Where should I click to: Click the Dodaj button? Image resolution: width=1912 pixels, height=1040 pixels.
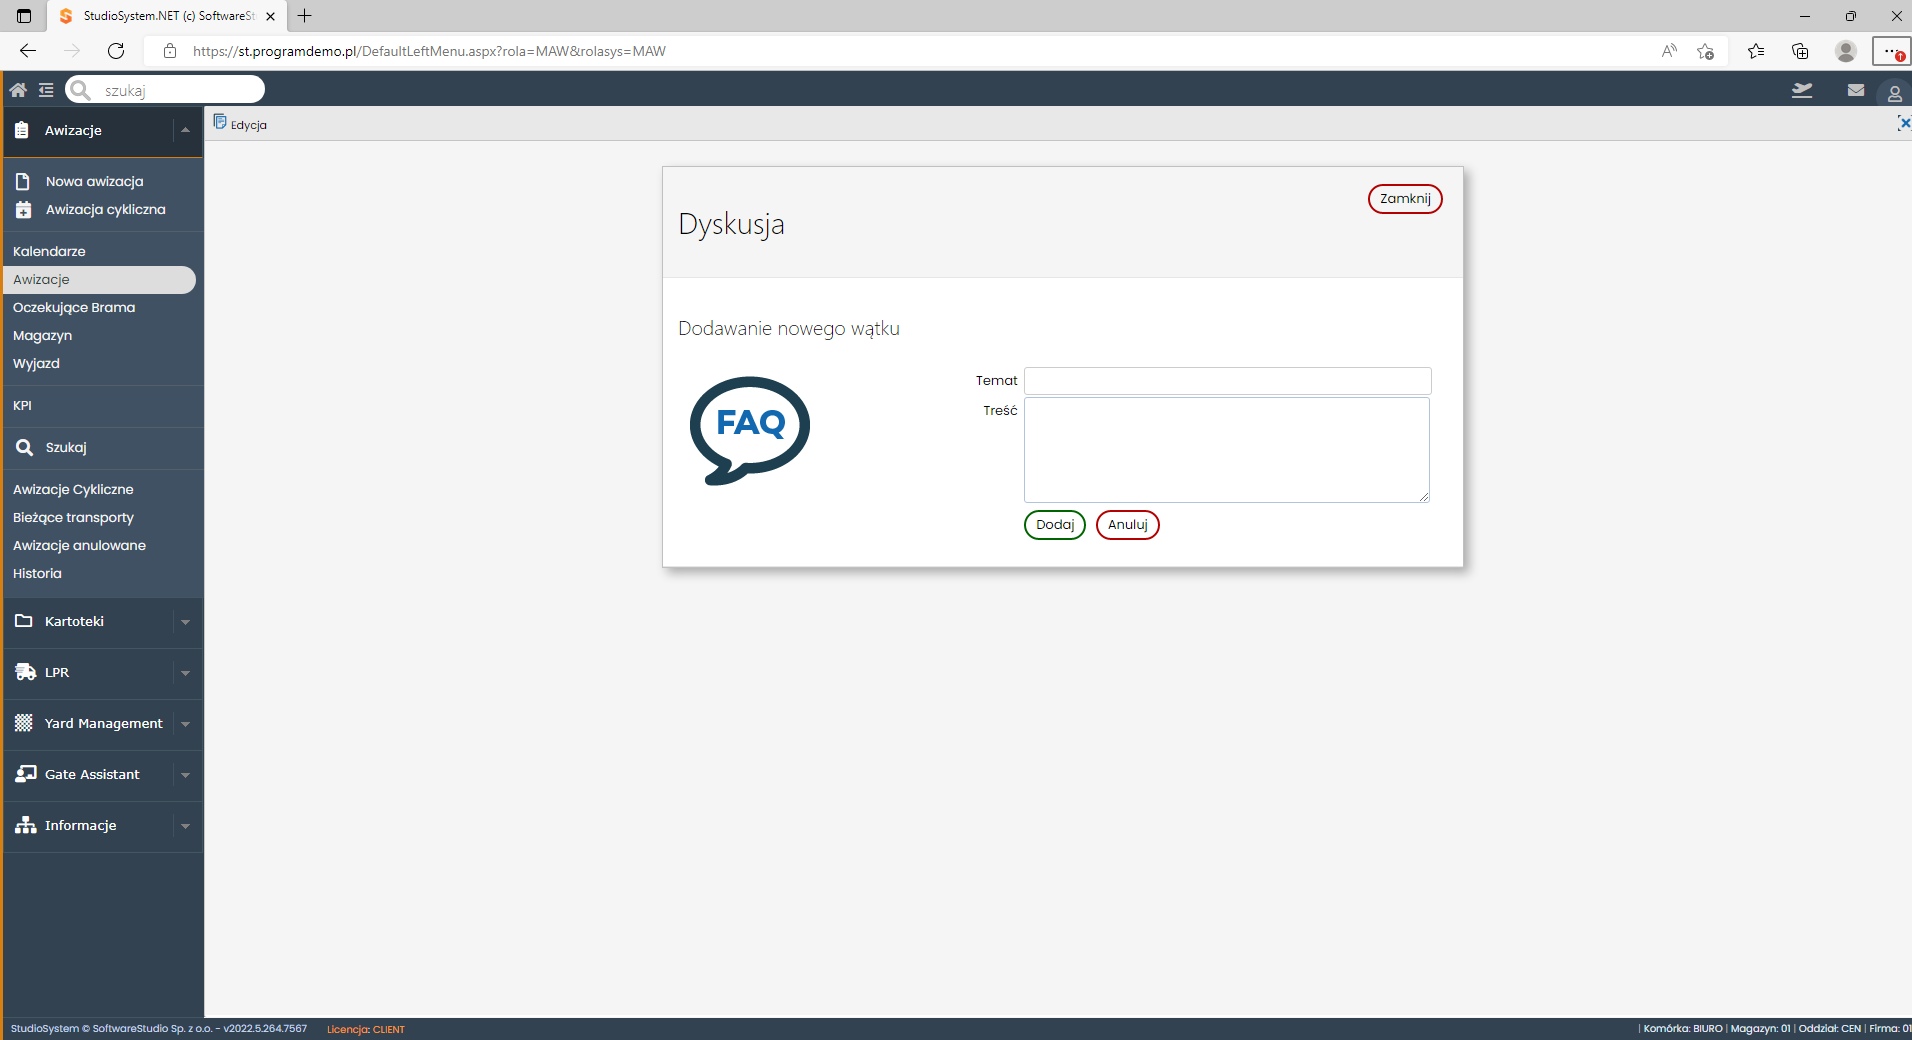pos(1055,525)
